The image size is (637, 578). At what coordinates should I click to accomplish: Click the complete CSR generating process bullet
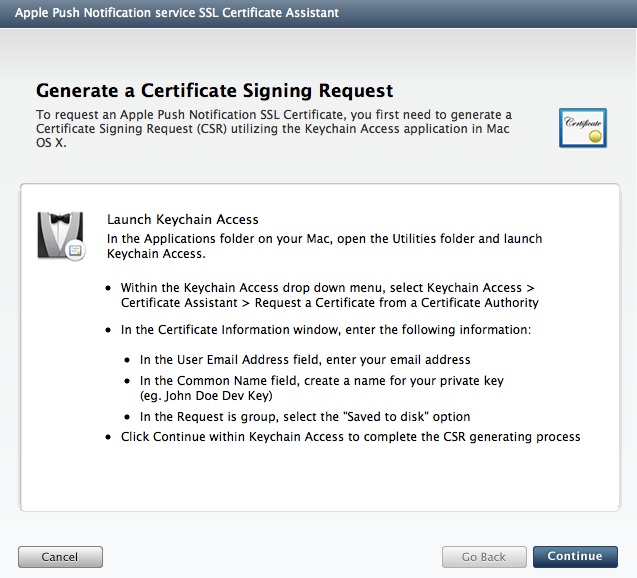click(350, 437)
